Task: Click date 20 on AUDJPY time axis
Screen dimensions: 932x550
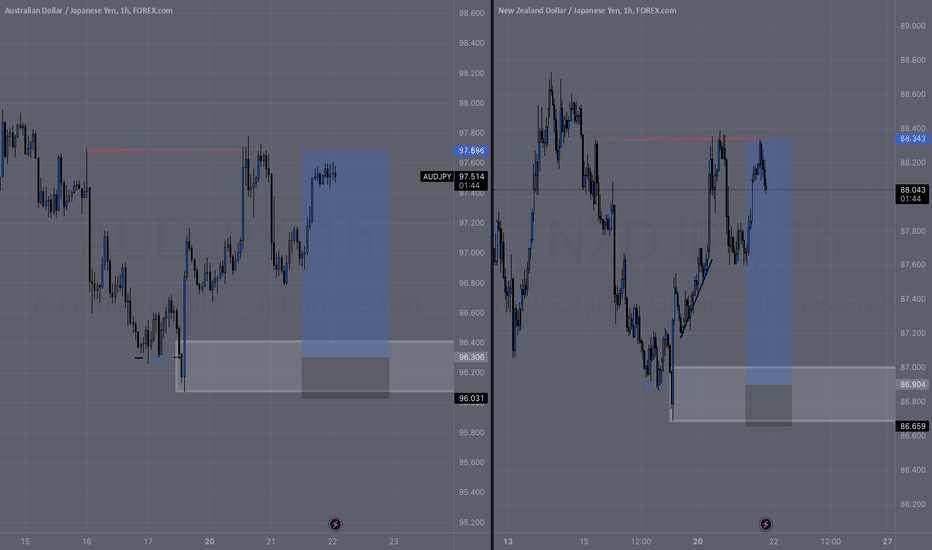Action: tap(209, 542)
